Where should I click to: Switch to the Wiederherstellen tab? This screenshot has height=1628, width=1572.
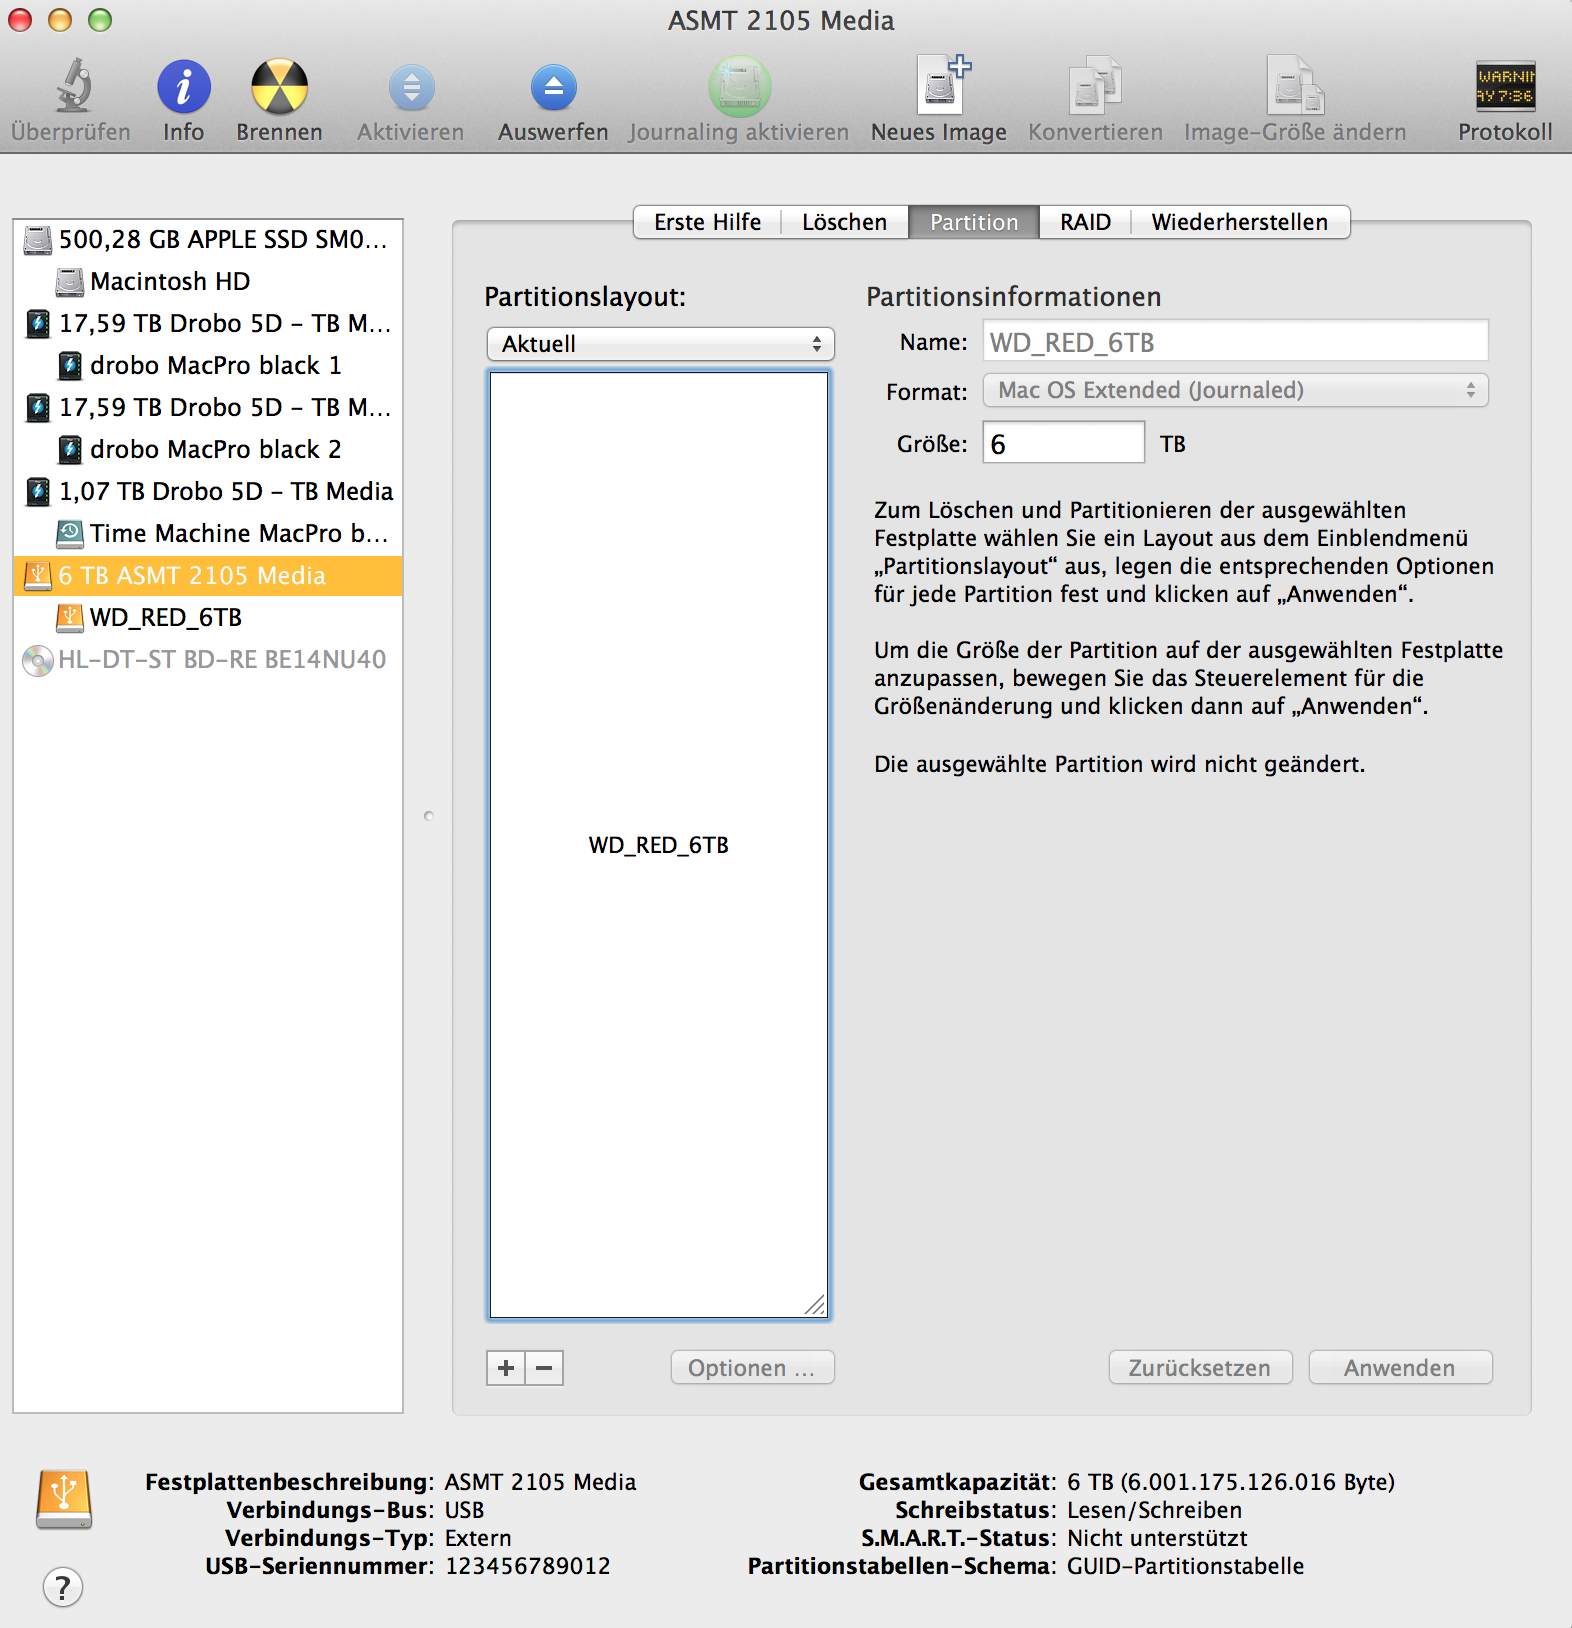click(x=1240, y=222)
